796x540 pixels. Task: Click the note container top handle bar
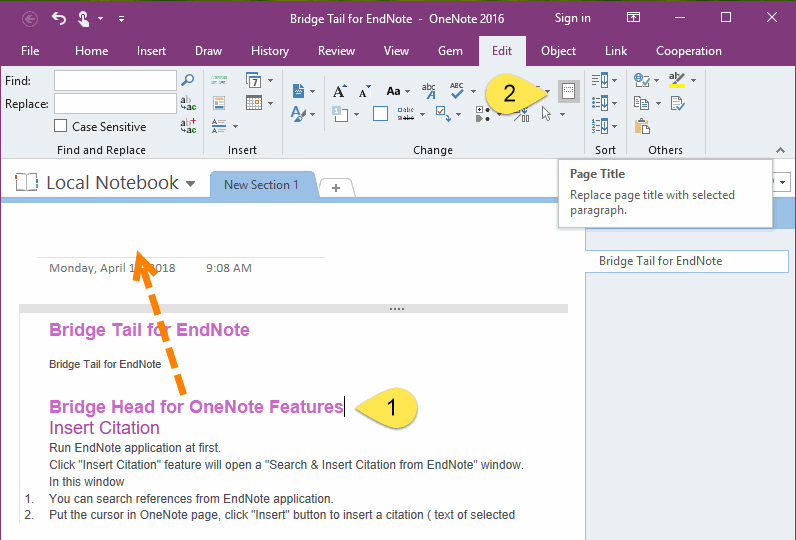click(293, 309)
